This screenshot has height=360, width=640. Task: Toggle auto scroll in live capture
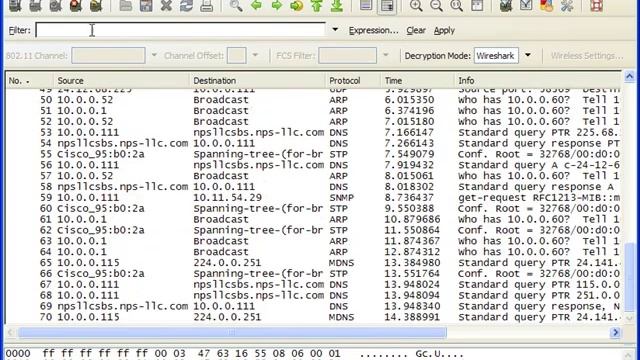(x=387, y=6)
